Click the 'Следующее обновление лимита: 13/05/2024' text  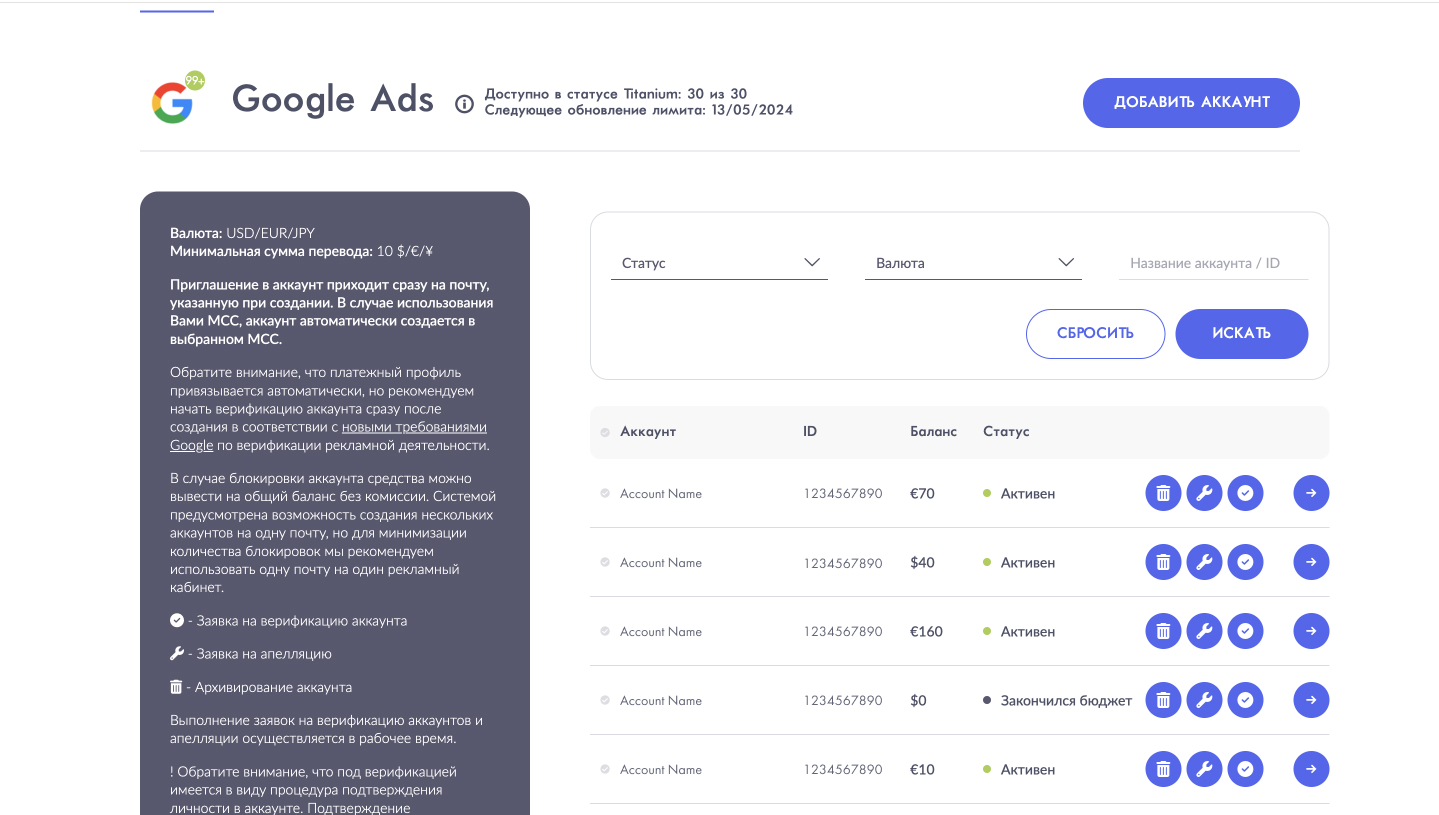[638, 110]
